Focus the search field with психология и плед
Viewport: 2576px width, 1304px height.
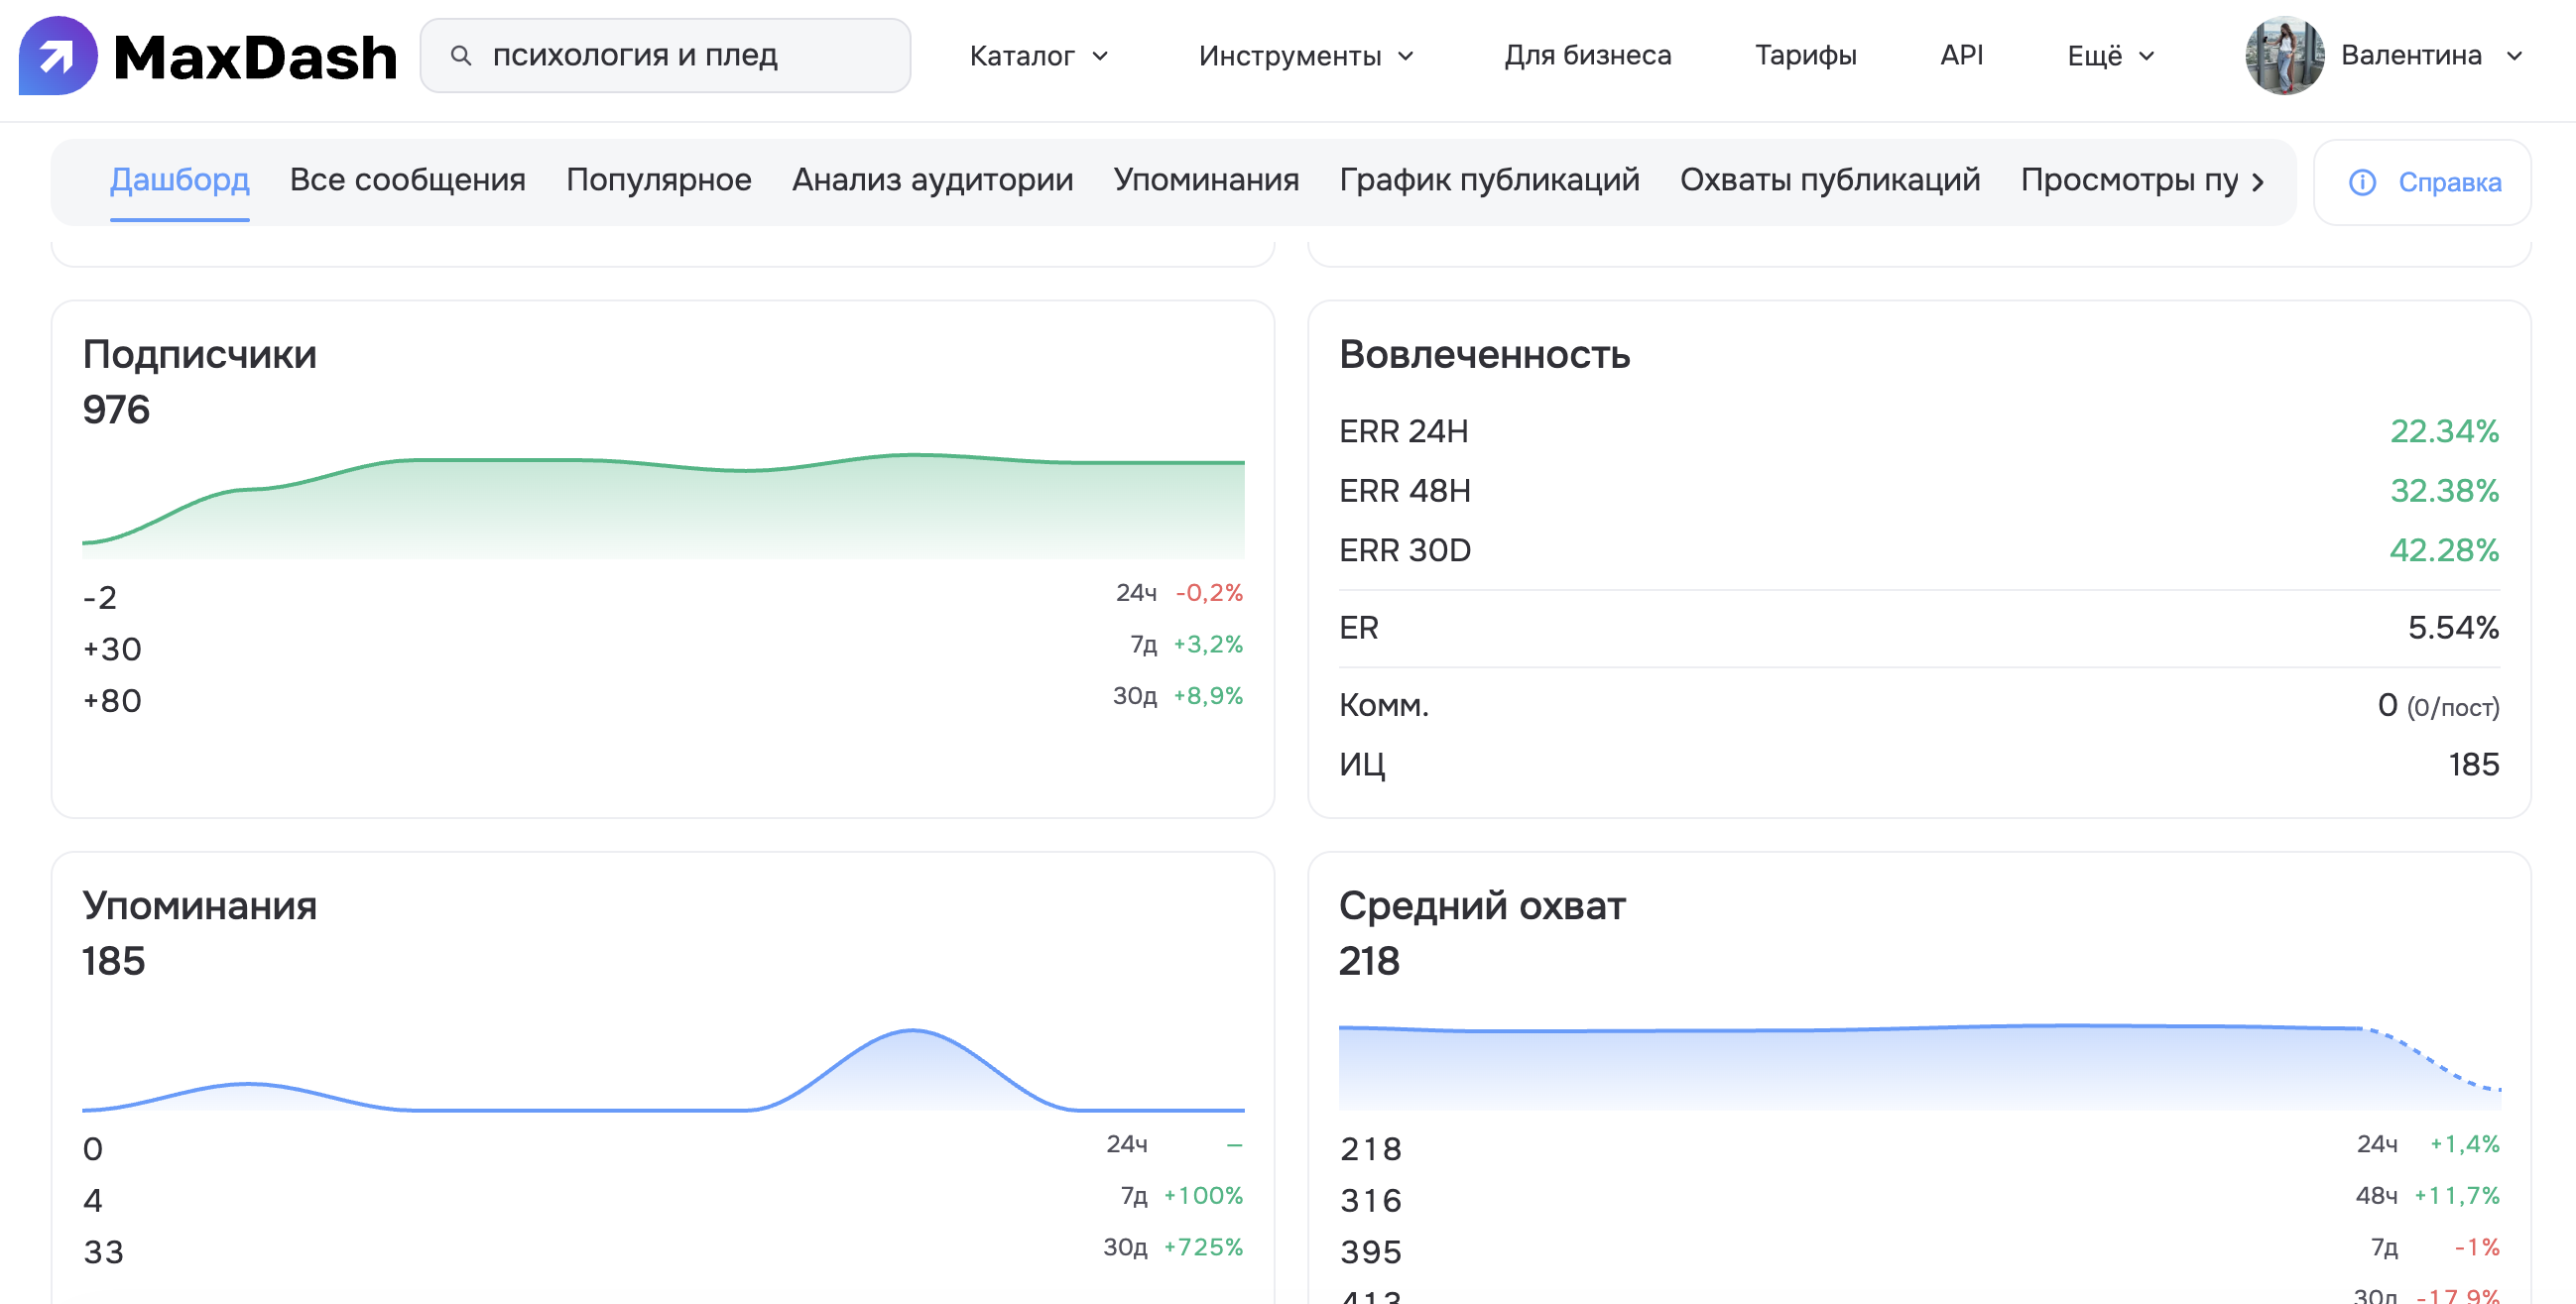point(665,56)
